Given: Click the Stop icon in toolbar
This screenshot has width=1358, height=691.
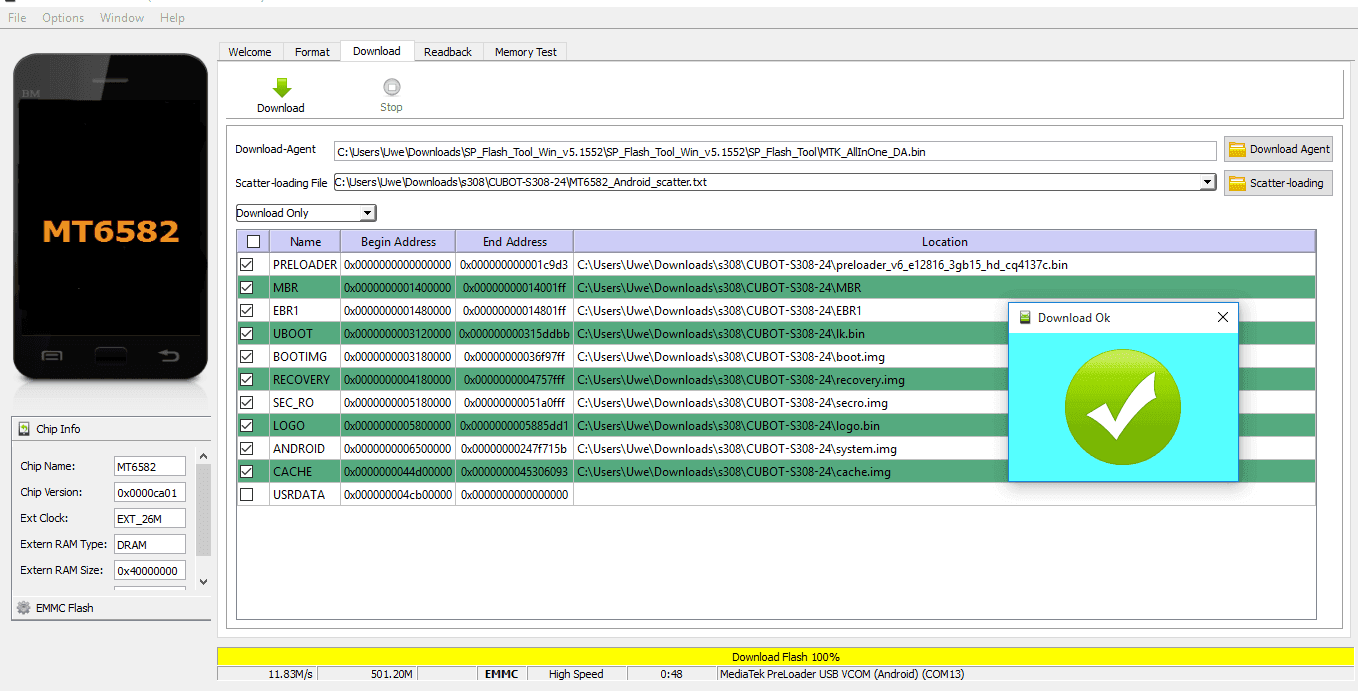Looking at the screenshot, I should click(x=392, y=88).
